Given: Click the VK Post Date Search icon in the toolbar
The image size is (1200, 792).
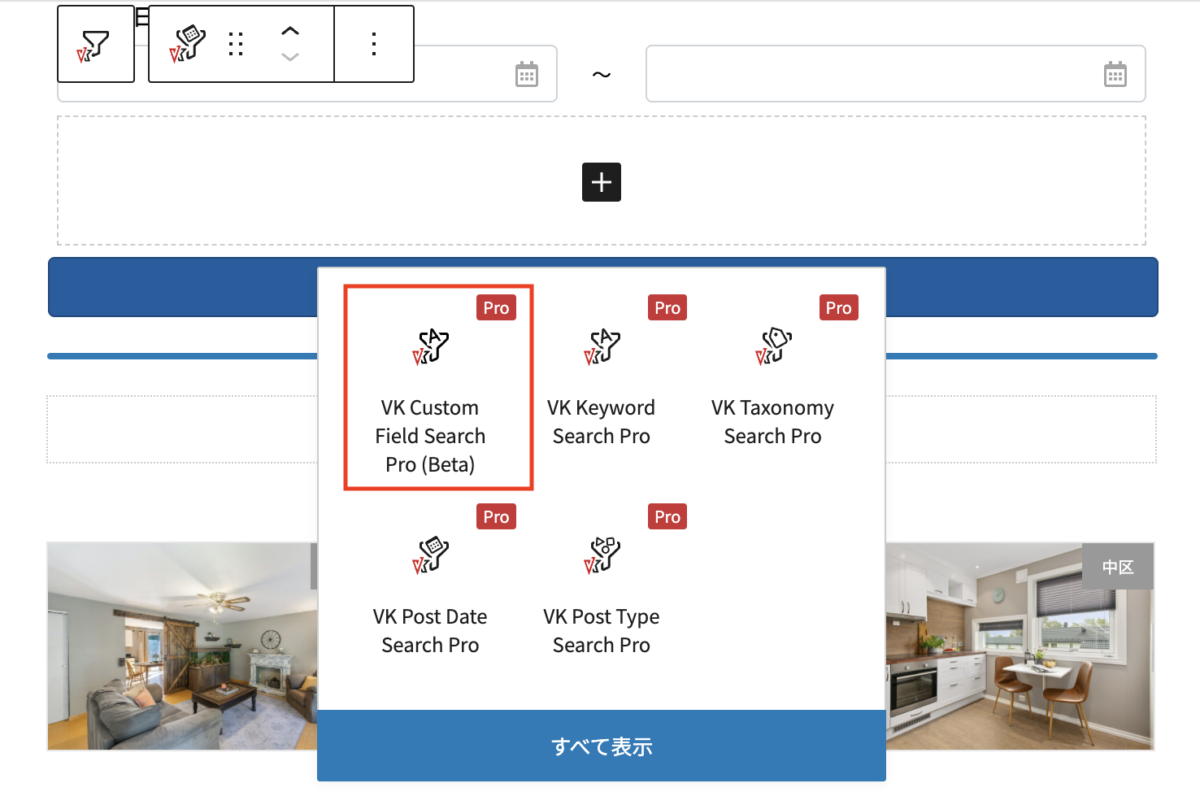Looking at the screenshot, I should click(183, 43).
